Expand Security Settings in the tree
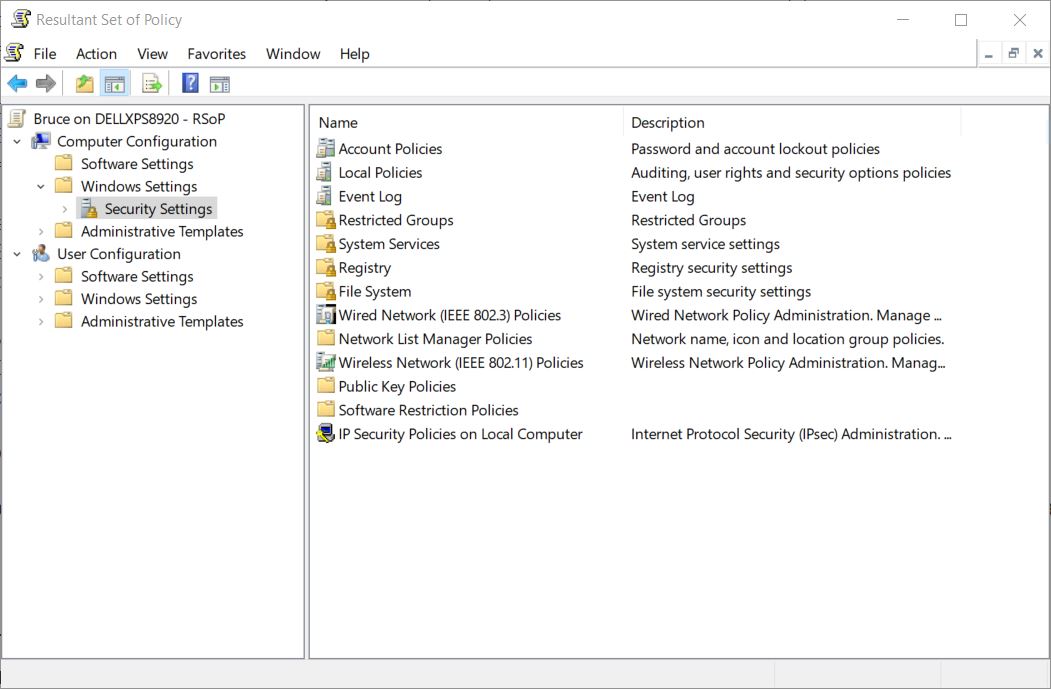Screen dimensions: 1051x689 (64, 208)
